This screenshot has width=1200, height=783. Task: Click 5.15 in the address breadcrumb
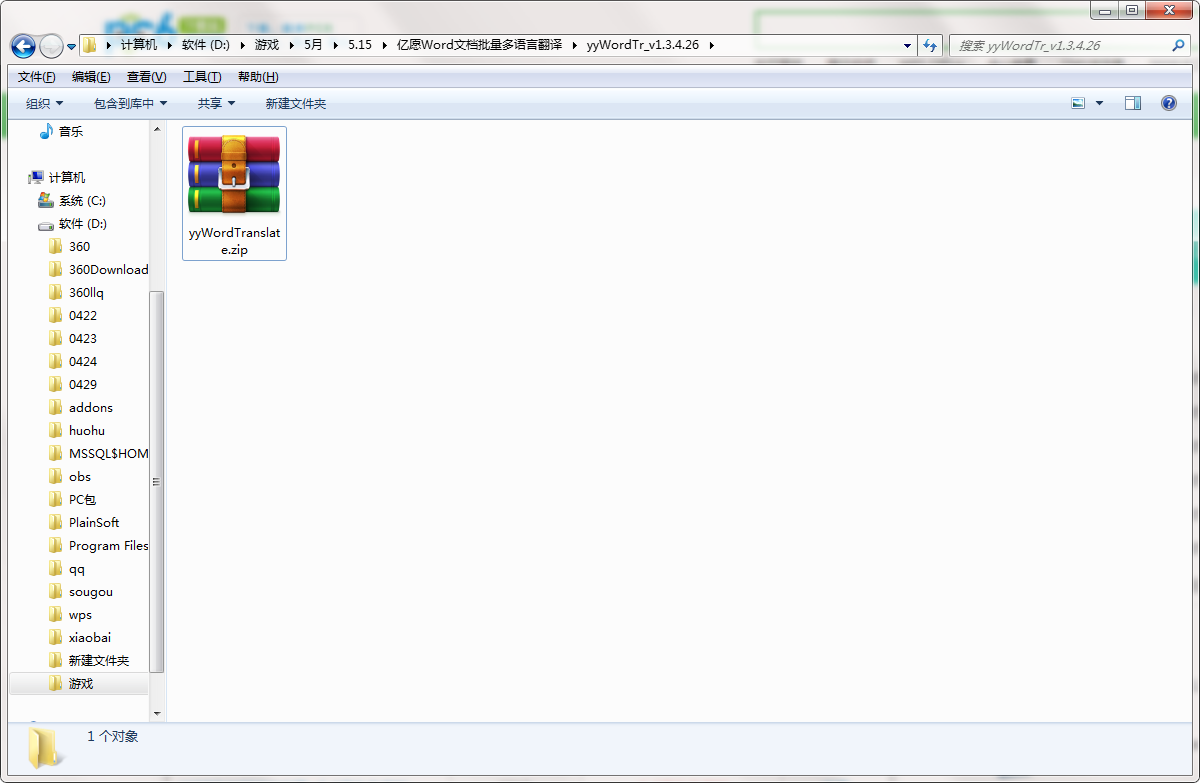[x=359, y=46]
